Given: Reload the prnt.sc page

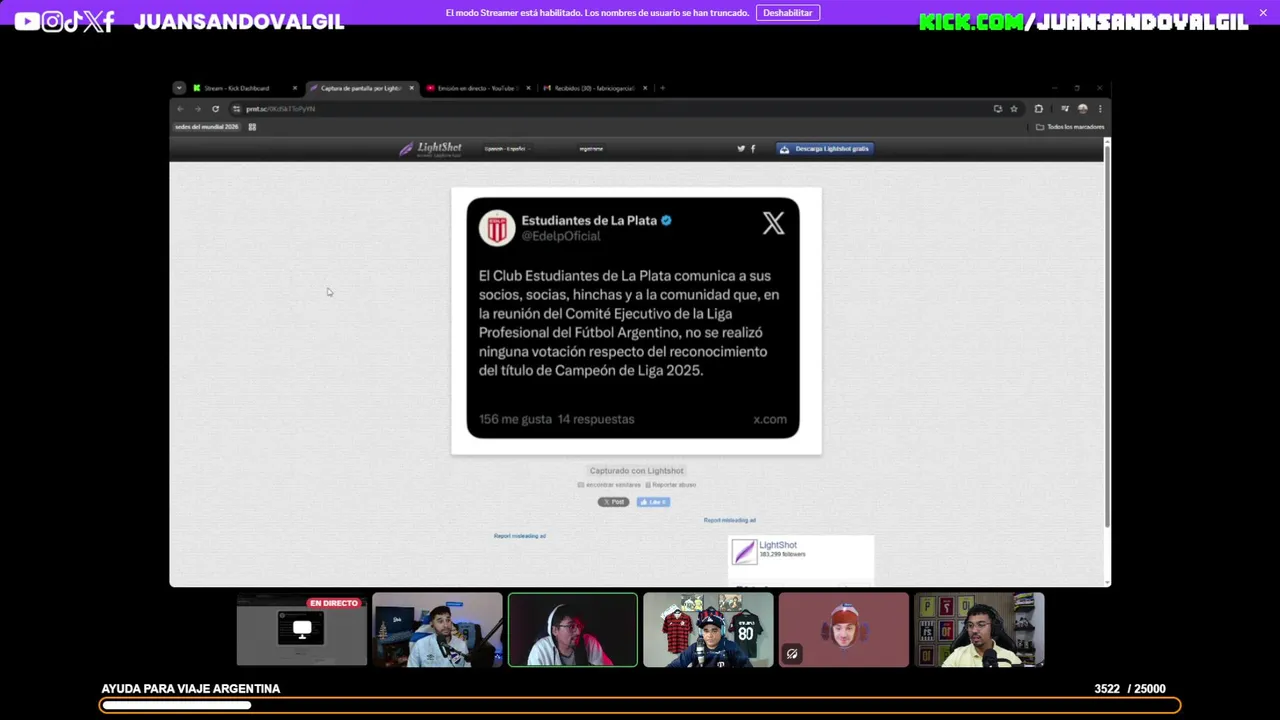Looking at the screenshot, I should coord(215,109).
